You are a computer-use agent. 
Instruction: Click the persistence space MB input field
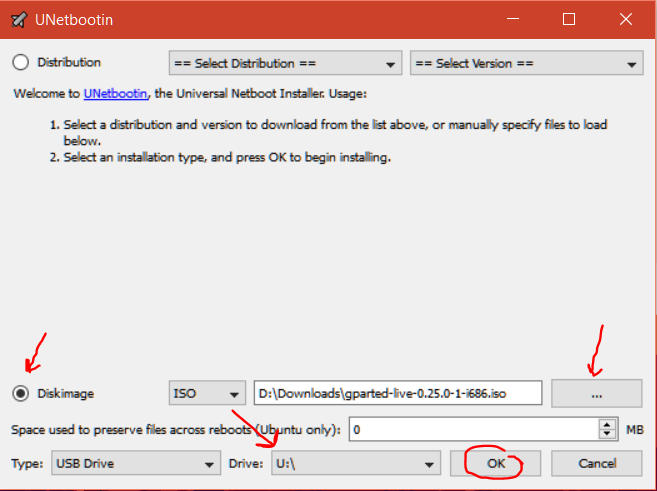point(473,429)
